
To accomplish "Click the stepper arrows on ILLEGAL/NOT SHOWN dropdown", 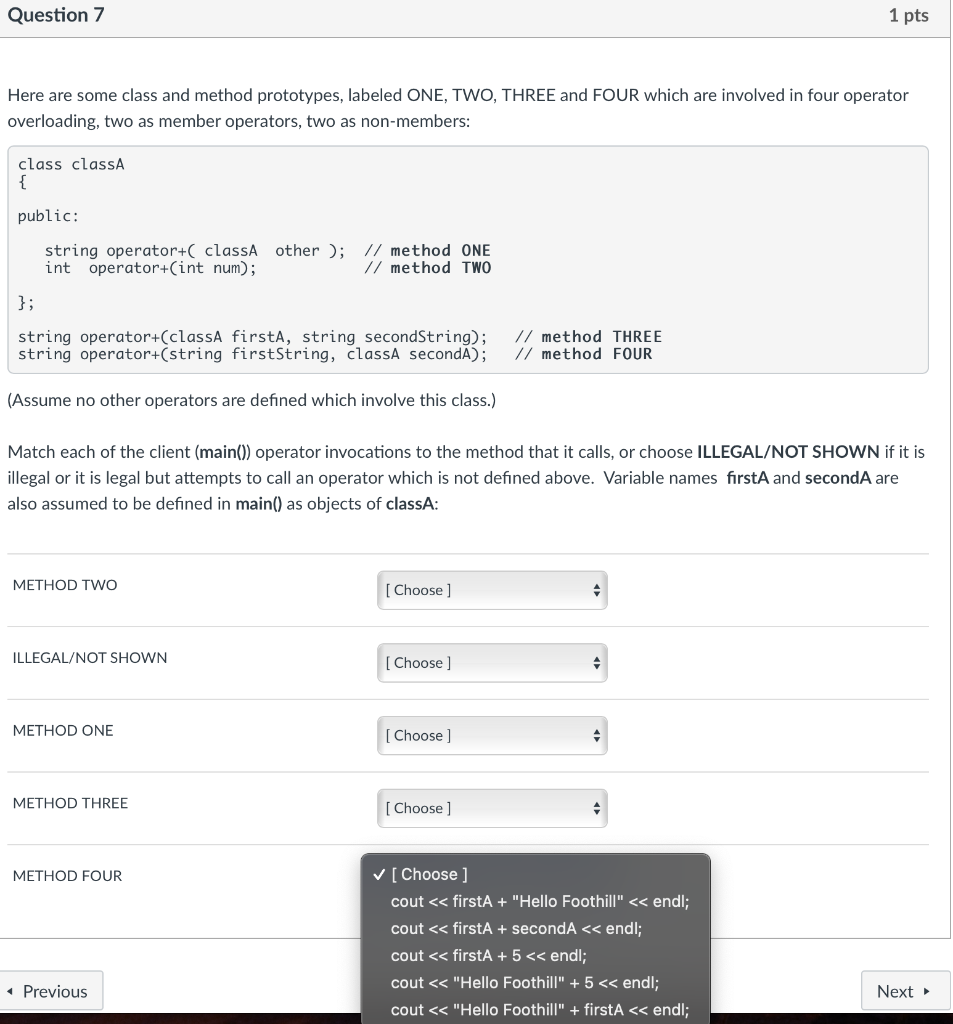I will (596, 663).
